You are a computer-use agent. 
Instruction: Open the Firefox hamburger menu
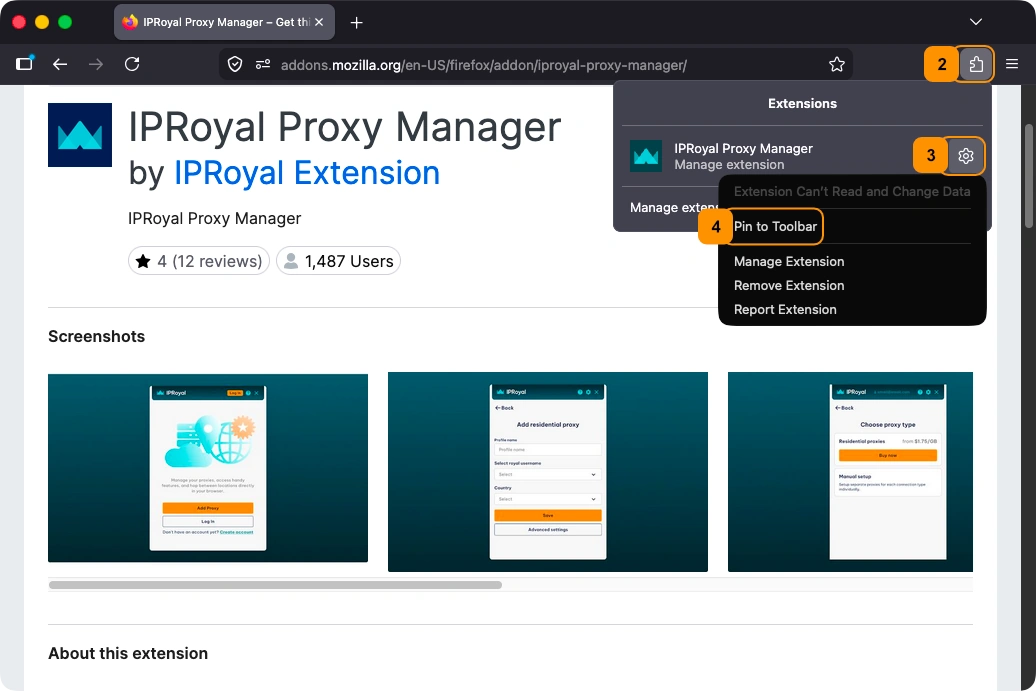click(x=1012, y=64)
